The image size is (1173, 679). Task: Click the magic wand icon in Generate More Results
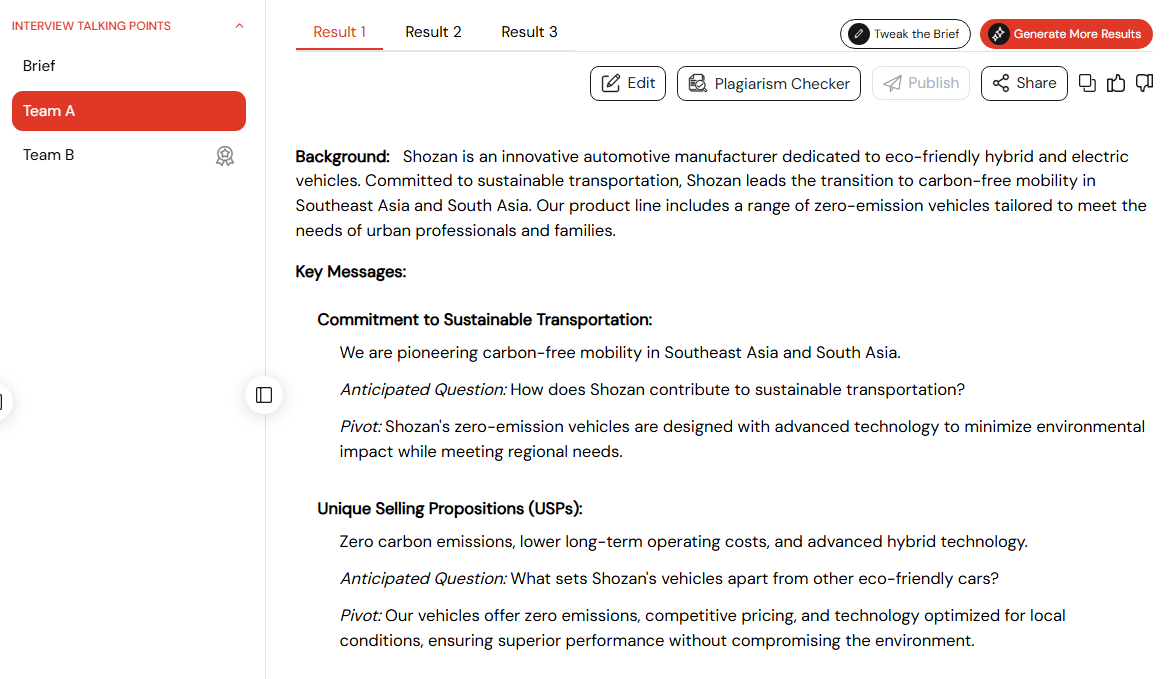pyautogui.click(x=999, y=34)
